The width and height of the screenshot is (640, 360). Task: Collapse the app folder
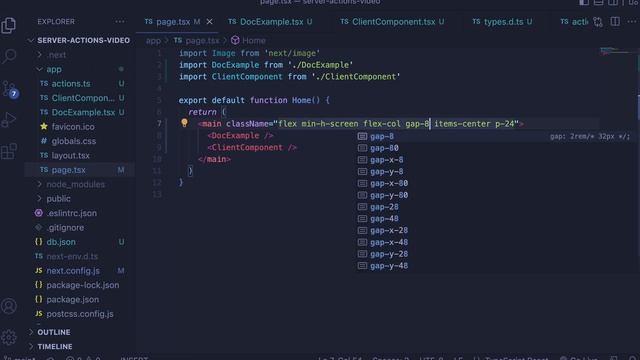click(x=80, y=69)
